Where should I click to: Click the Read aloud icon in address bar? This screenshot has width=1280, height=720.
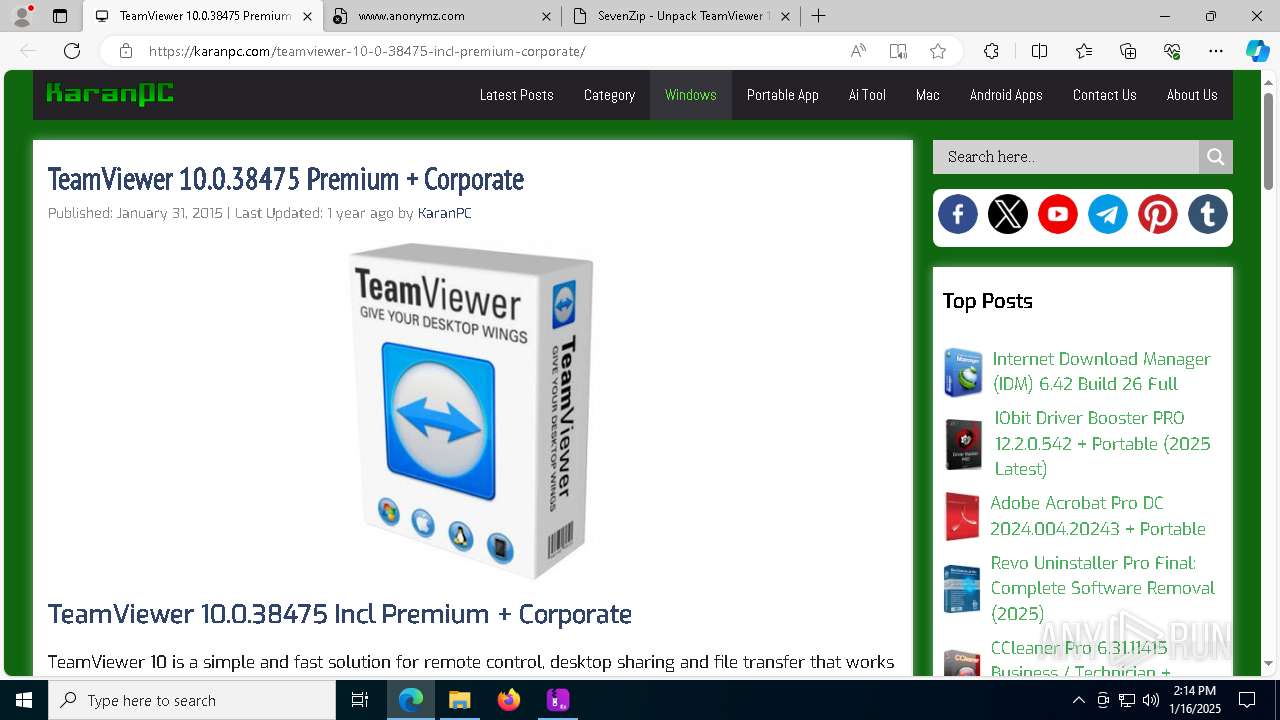[858, 51]
